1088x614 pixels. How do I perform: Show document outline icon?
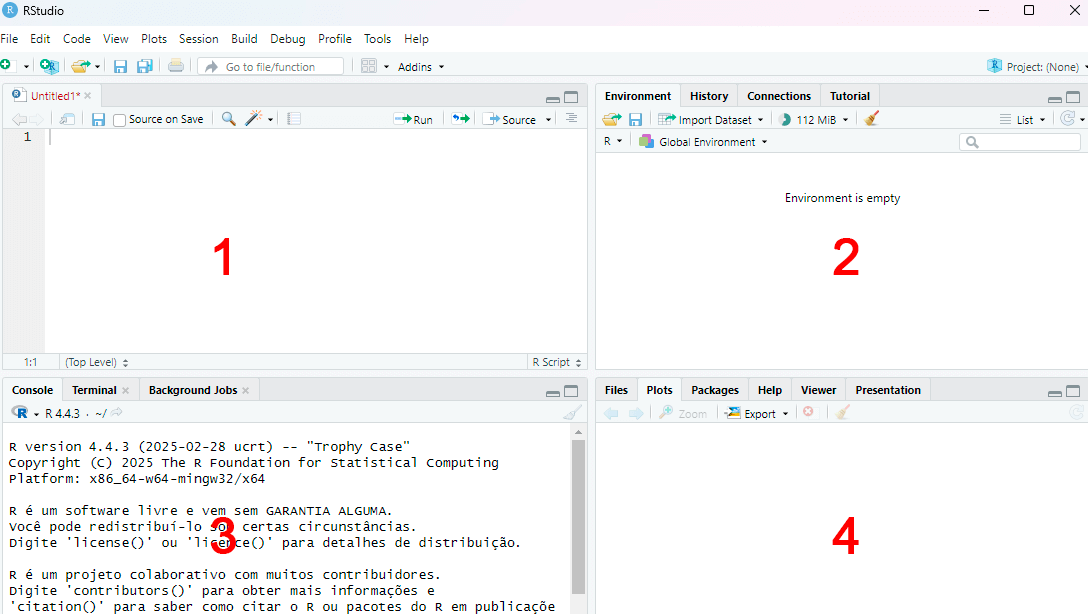(x=571, y=119)
